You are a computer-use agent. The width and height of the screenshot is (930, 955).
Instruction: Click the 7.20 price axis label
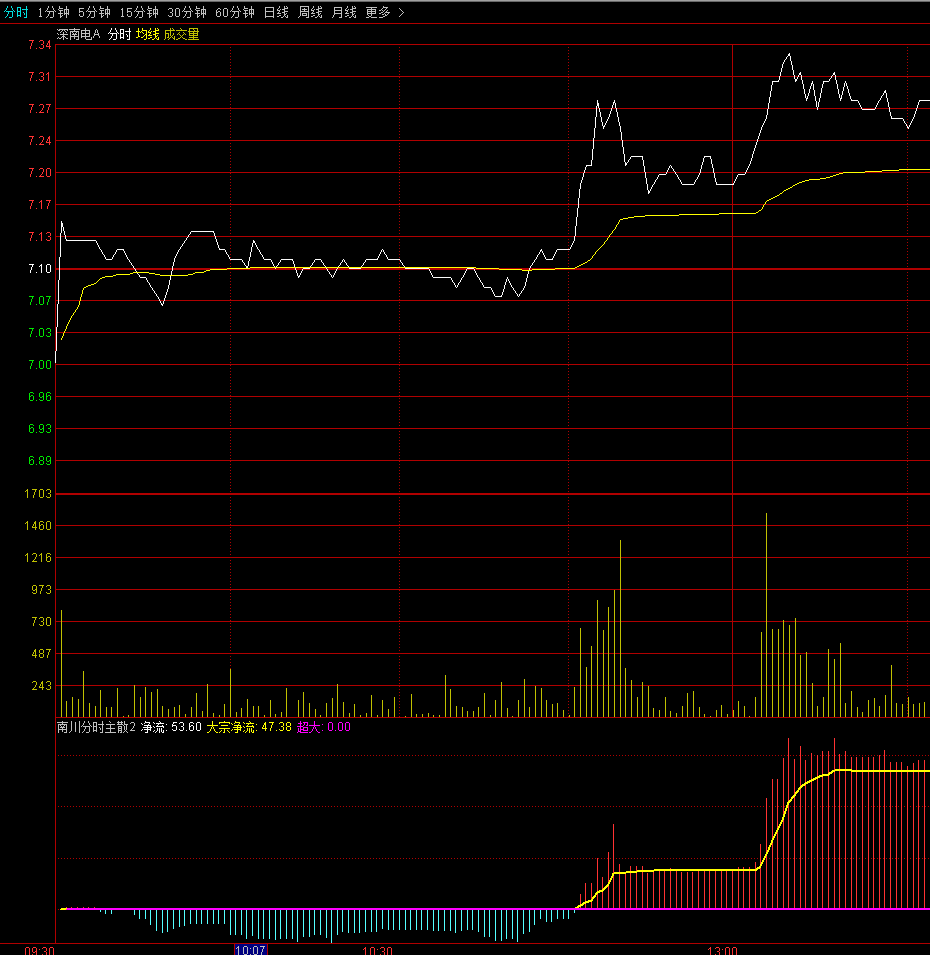click(40, 173)
